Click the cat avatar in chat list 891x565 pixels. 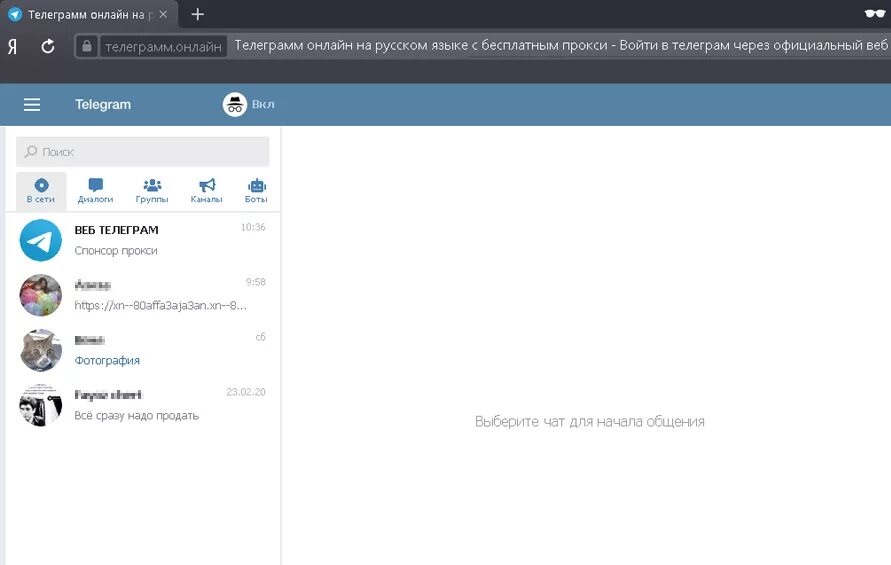click(x=40, y=350)
